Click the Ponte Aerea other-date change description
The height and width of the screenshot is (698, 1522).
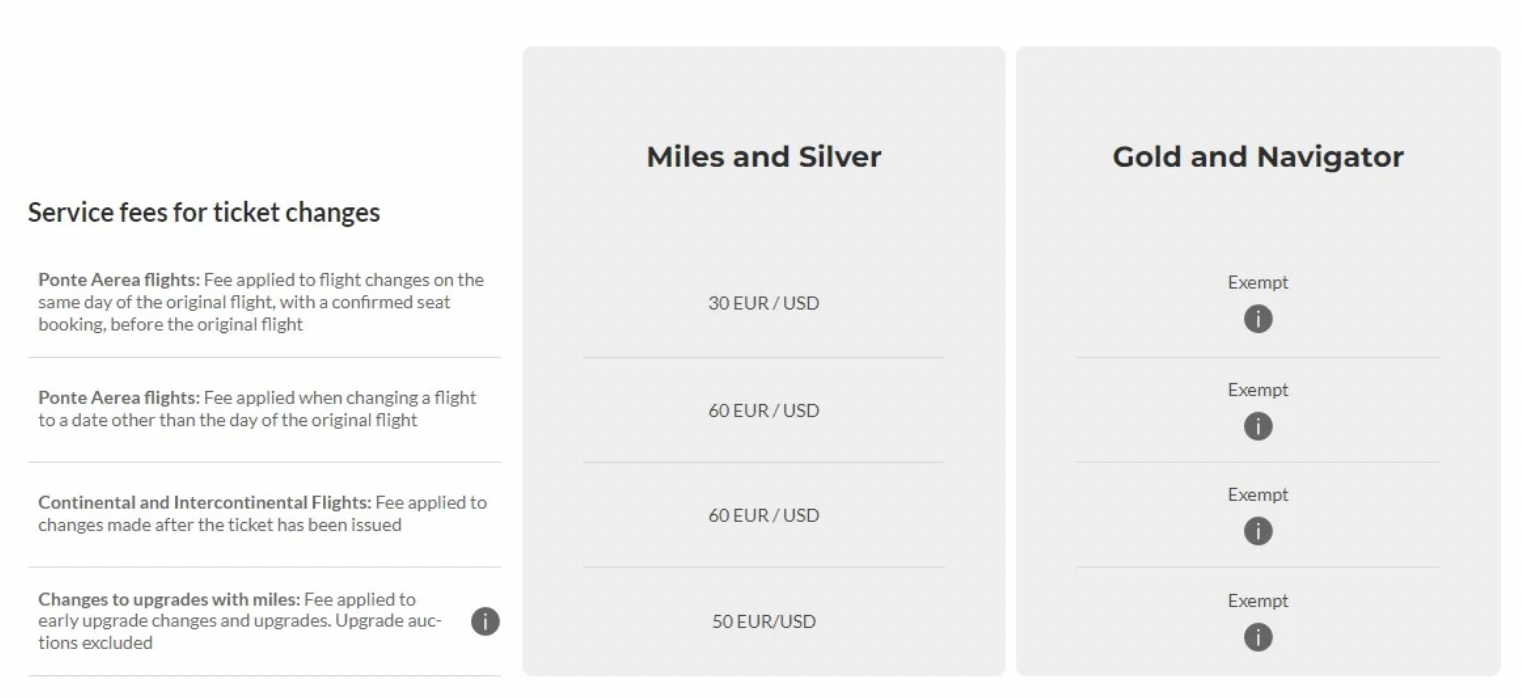pyautogui.click(x=257, y=409)
